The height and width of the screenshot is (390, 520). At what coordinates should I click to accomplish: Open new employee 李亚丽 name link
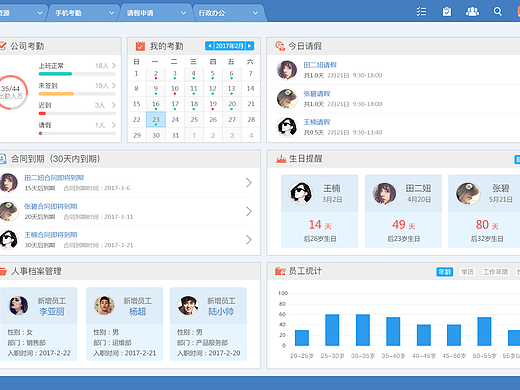(52, 312)
